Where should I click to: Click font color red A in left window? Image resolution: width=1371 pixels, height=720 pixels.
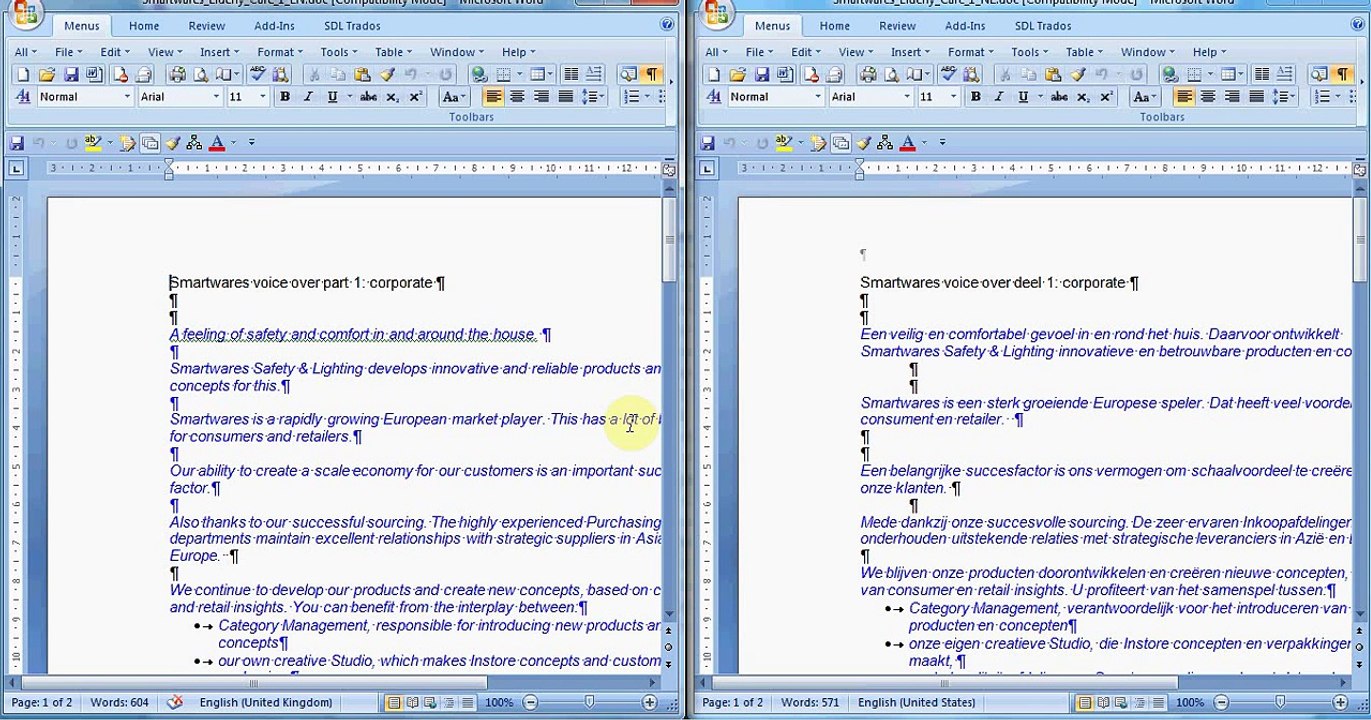217,143
